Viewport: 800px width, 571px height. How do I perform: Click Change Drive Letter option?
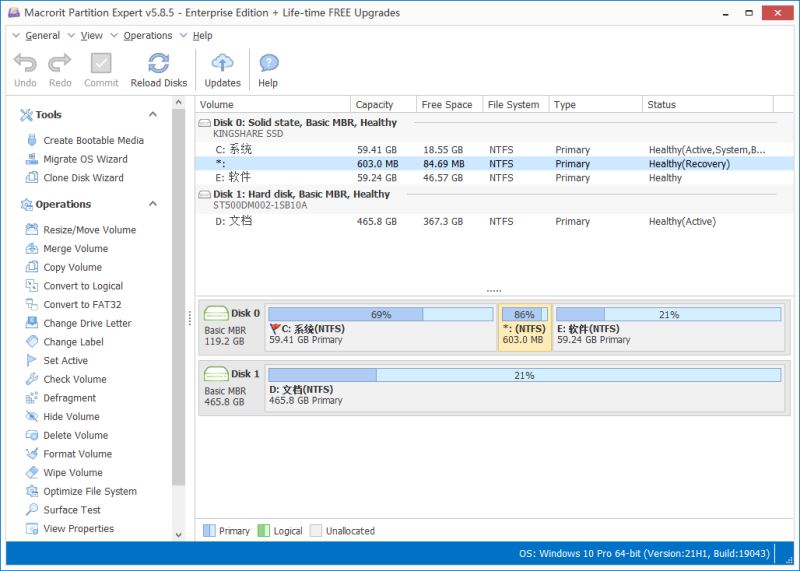[x=87, y=323]
